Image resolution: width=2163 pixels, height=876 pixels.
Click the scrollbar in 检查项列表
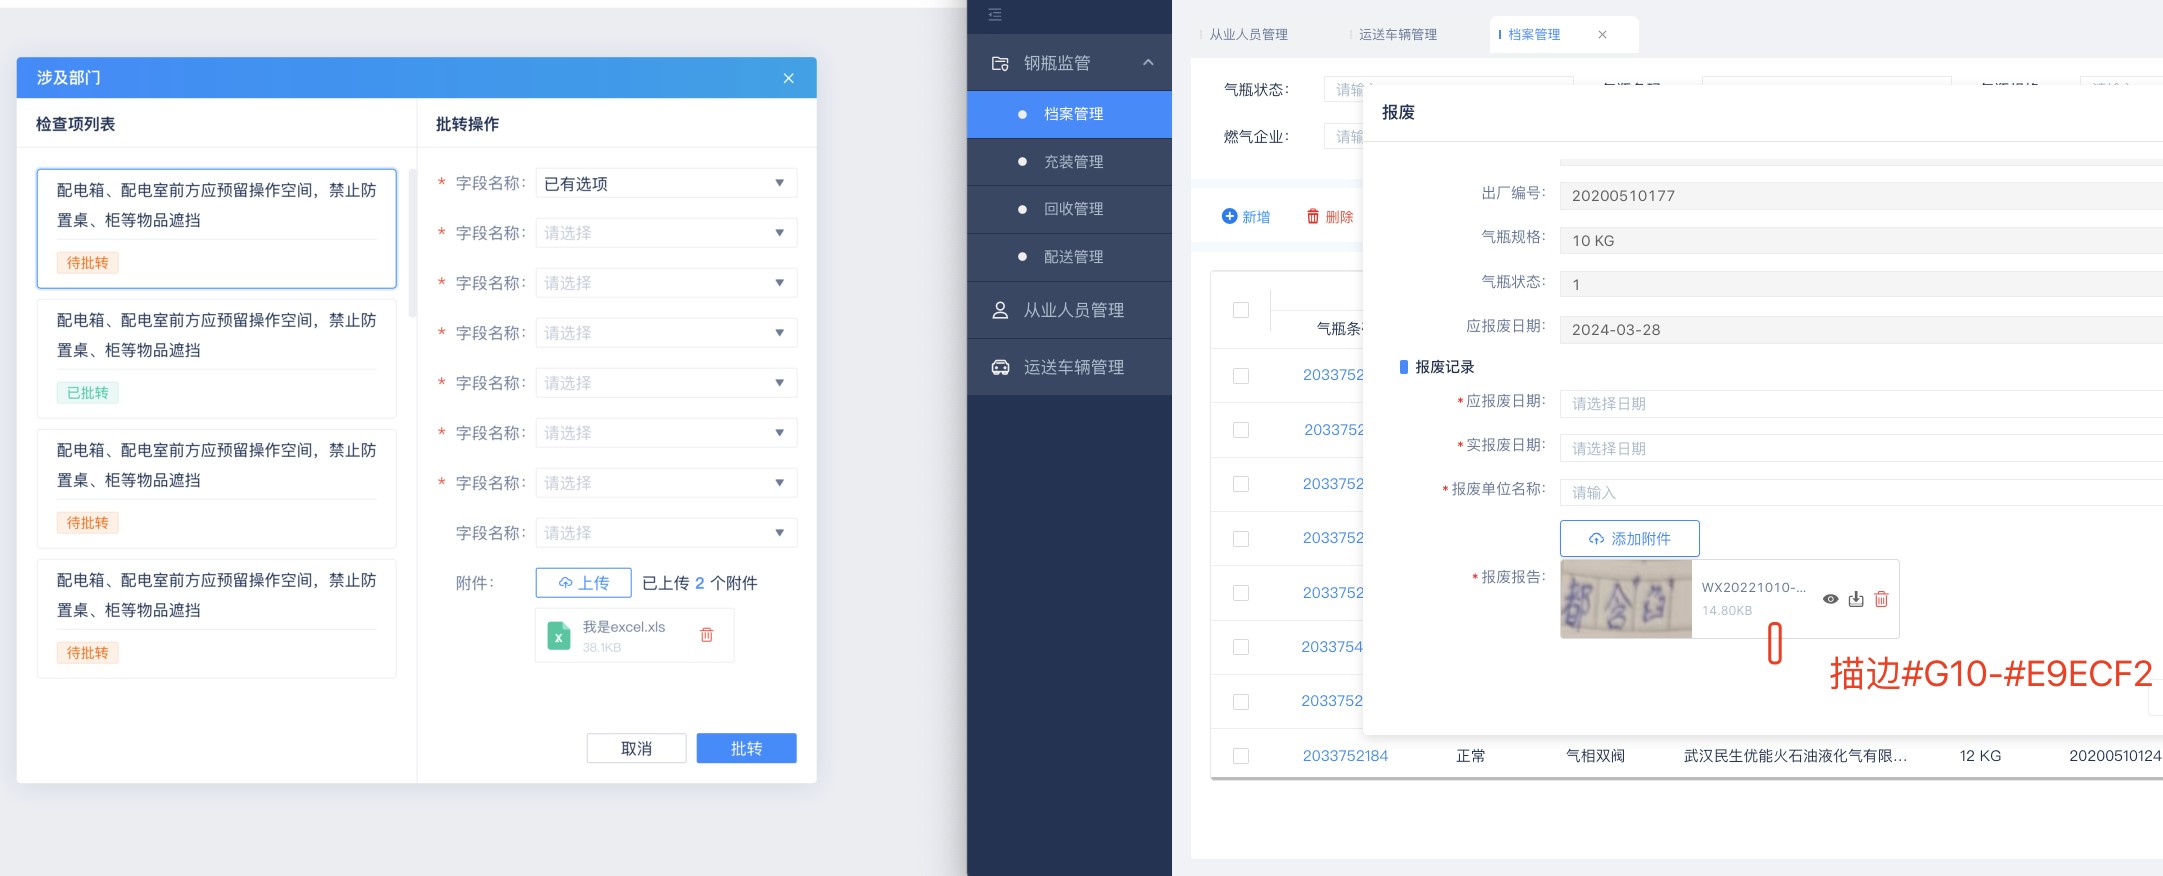pyautogui.click(x=412, y=243)
